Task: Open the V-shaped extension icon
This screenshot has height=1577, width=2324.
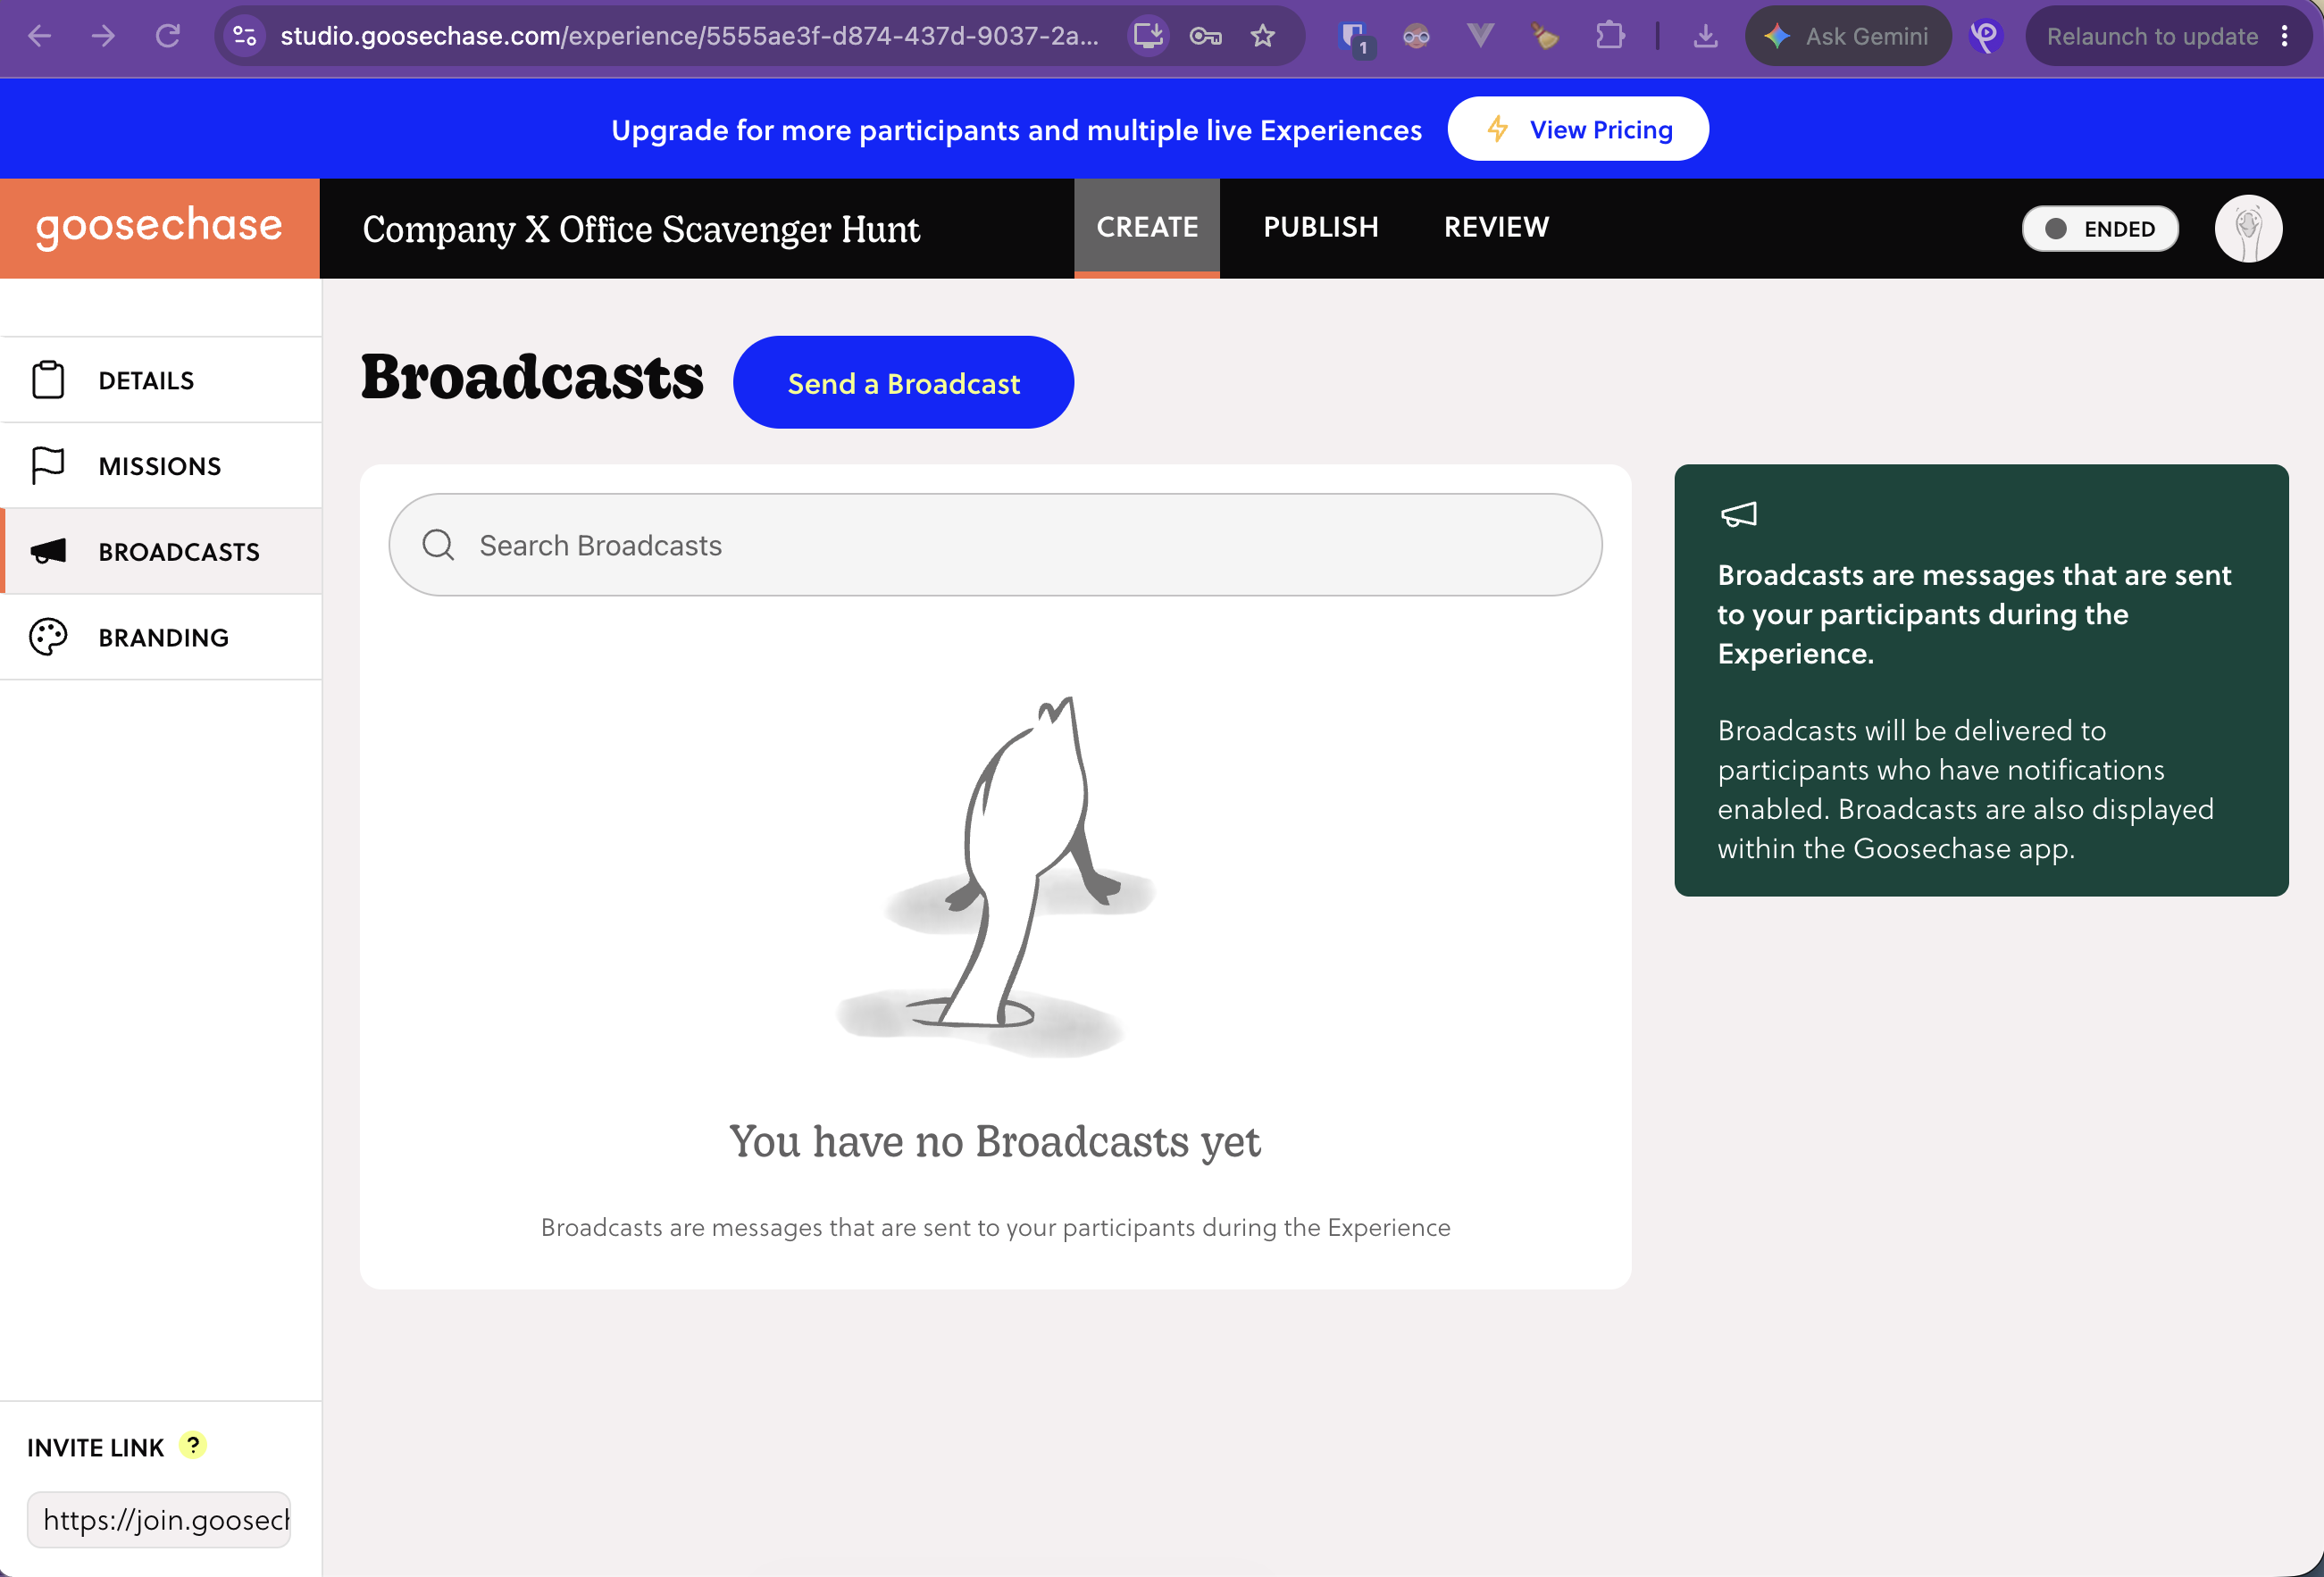Action: [x=1480, y=36]
